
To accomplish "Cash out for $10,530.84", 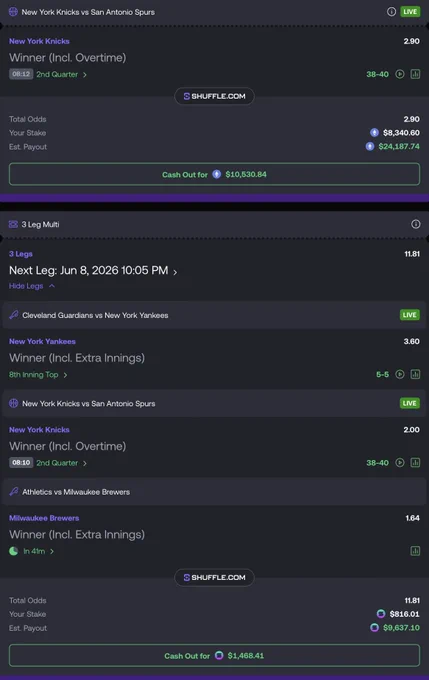I will (214, 174).
